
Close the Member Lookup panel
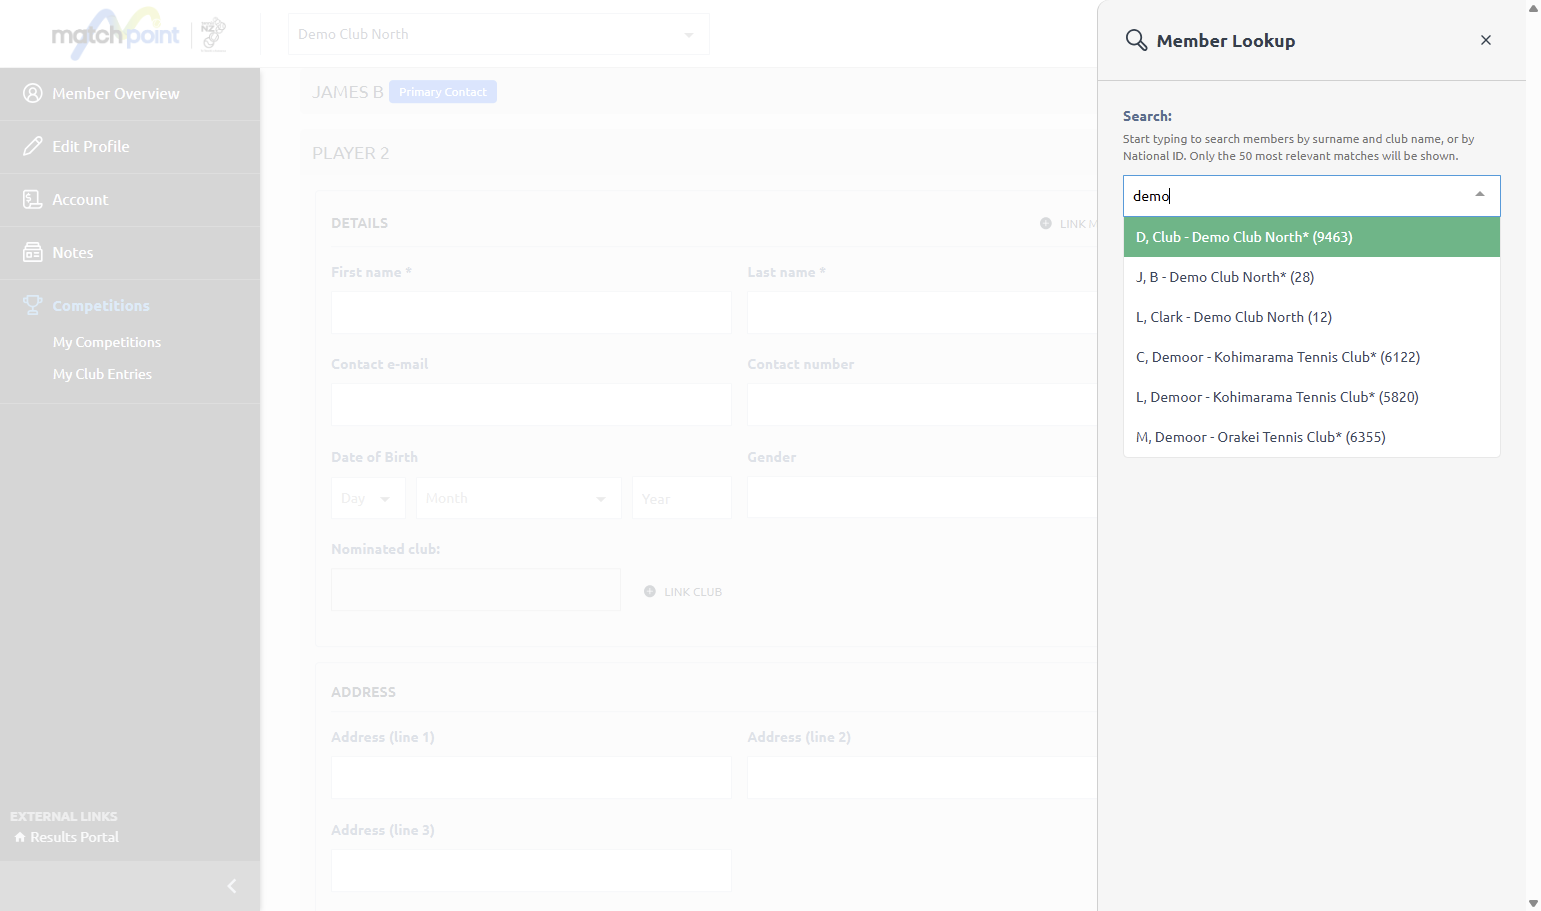coord(1486,40)
